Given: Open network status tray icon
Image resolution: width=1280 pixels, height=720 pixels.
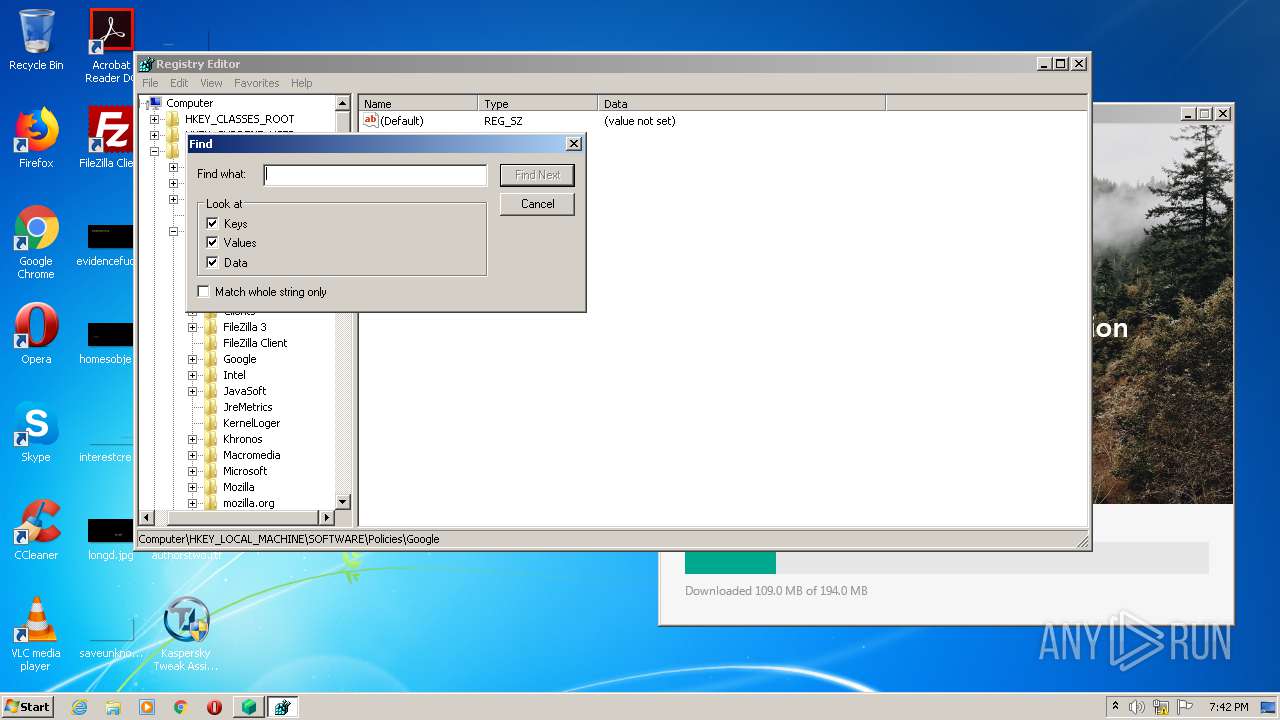Looking at the screenshot, I should (x=1161, y=707).
